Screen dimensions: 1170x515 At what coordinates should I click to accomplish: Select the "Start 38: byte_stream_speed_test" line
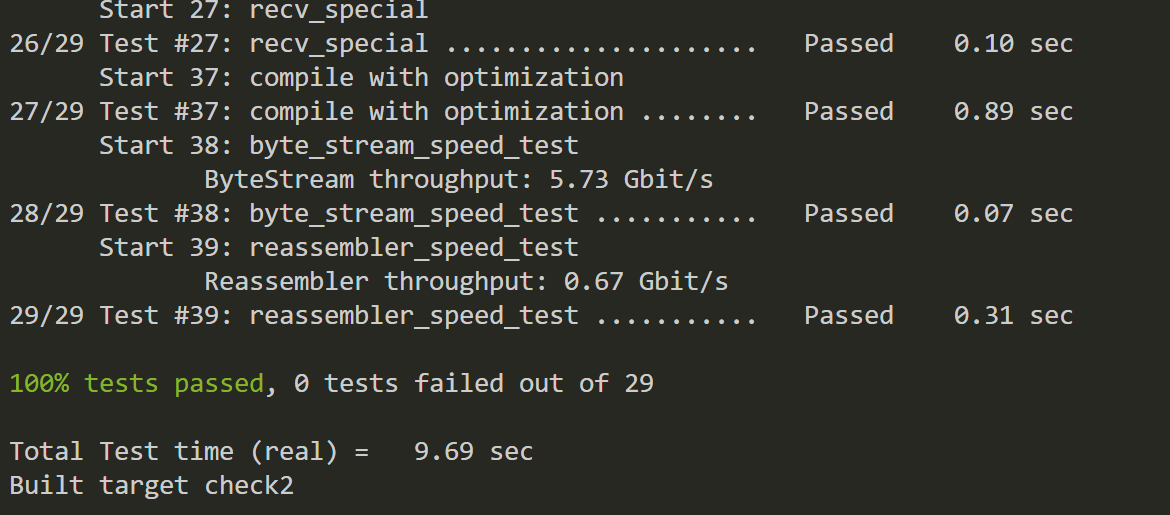tap(338, 146)
